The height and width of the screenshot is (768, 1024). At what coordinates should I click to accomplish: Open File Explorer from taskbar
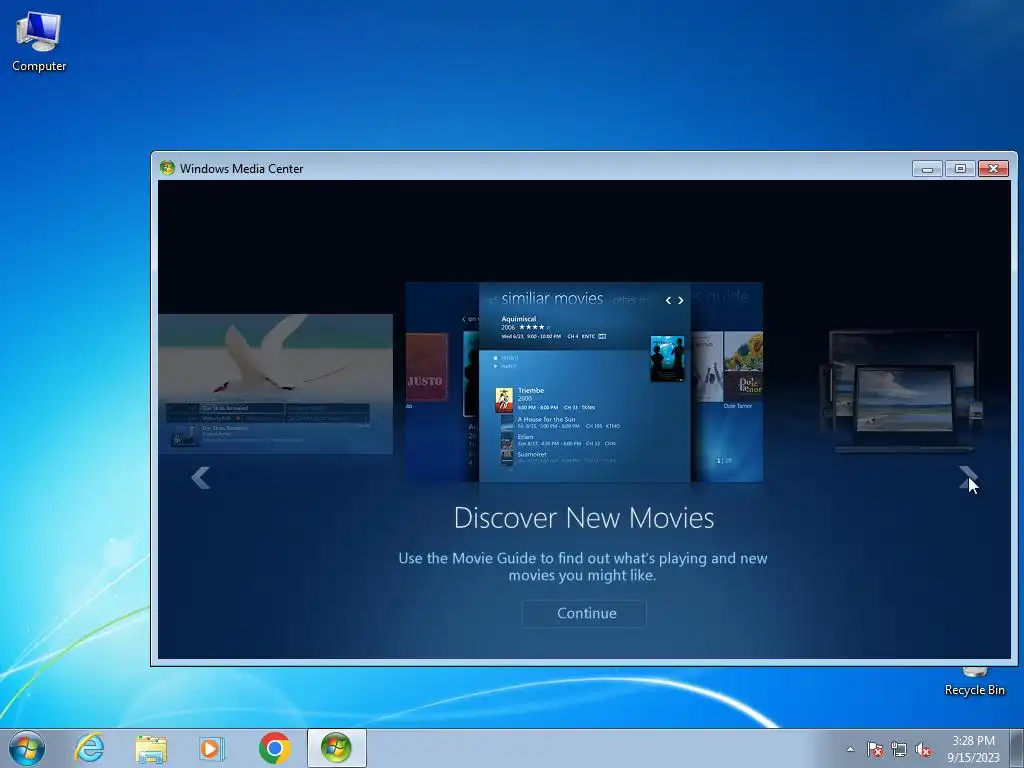tap(151, 748)
